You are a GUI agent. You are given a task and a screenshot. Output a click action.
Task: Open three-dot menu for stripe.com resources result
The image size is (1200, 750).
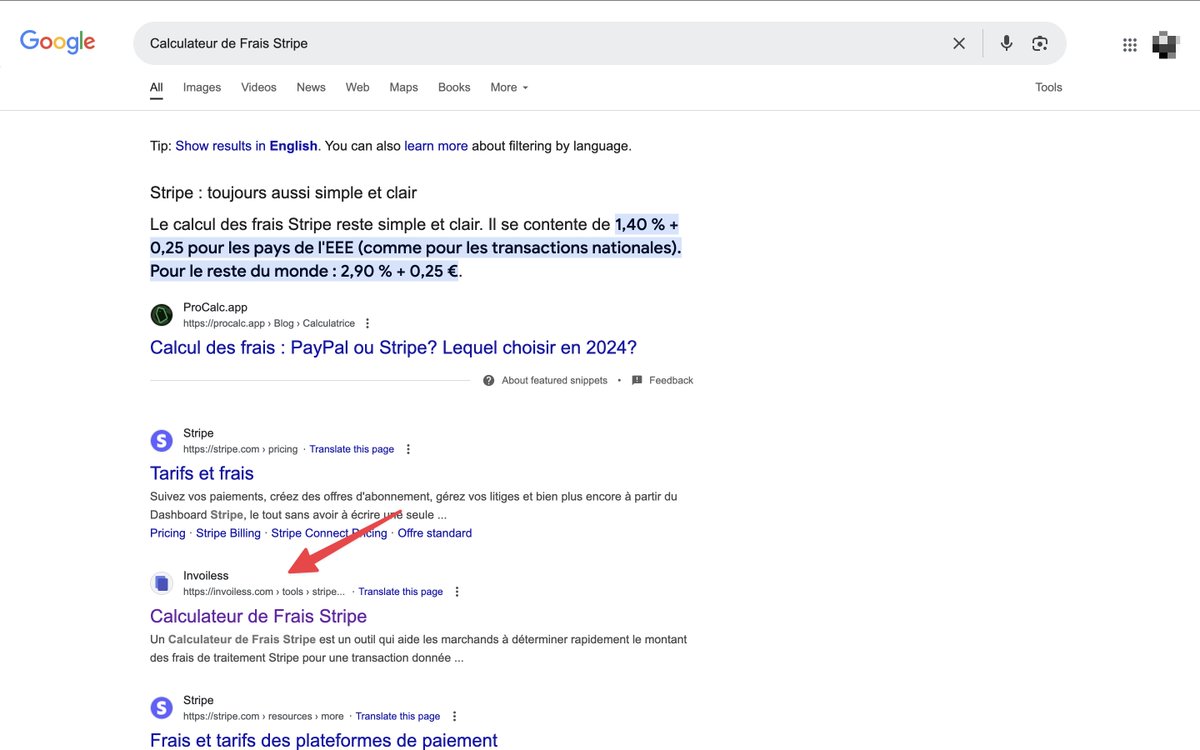(454, 716)
